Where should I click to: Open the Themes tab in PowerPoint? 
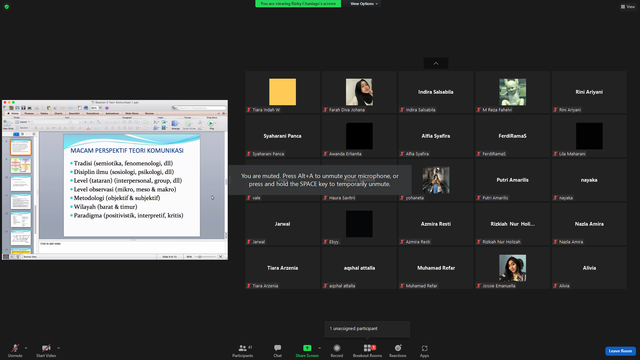click(29, 113)
